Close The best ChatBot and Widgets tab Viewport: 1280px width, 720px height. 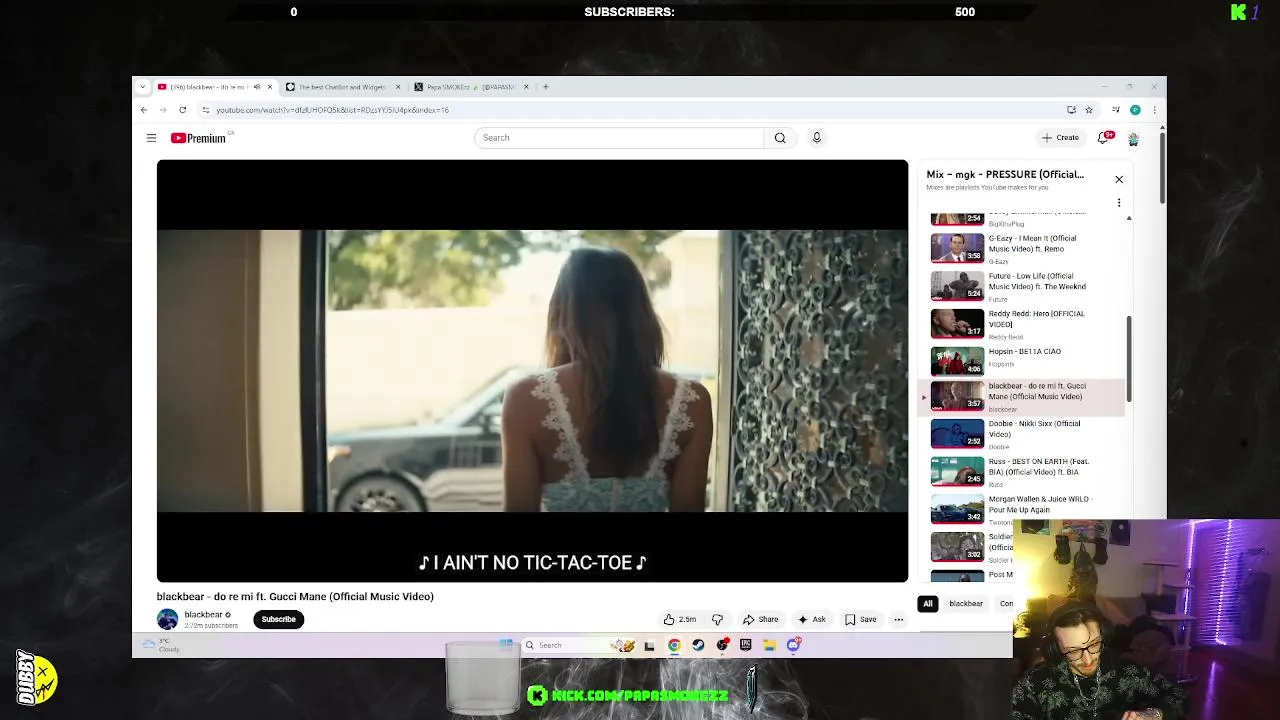point(398,87)
